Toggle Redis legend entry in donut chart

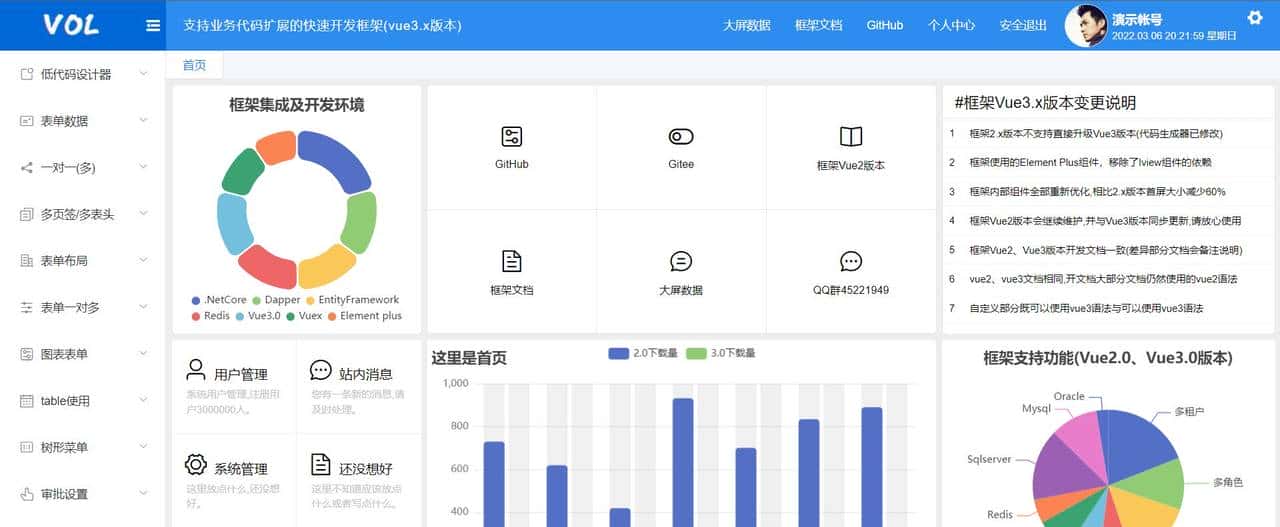pyautogui.click(x=210, y=316)
